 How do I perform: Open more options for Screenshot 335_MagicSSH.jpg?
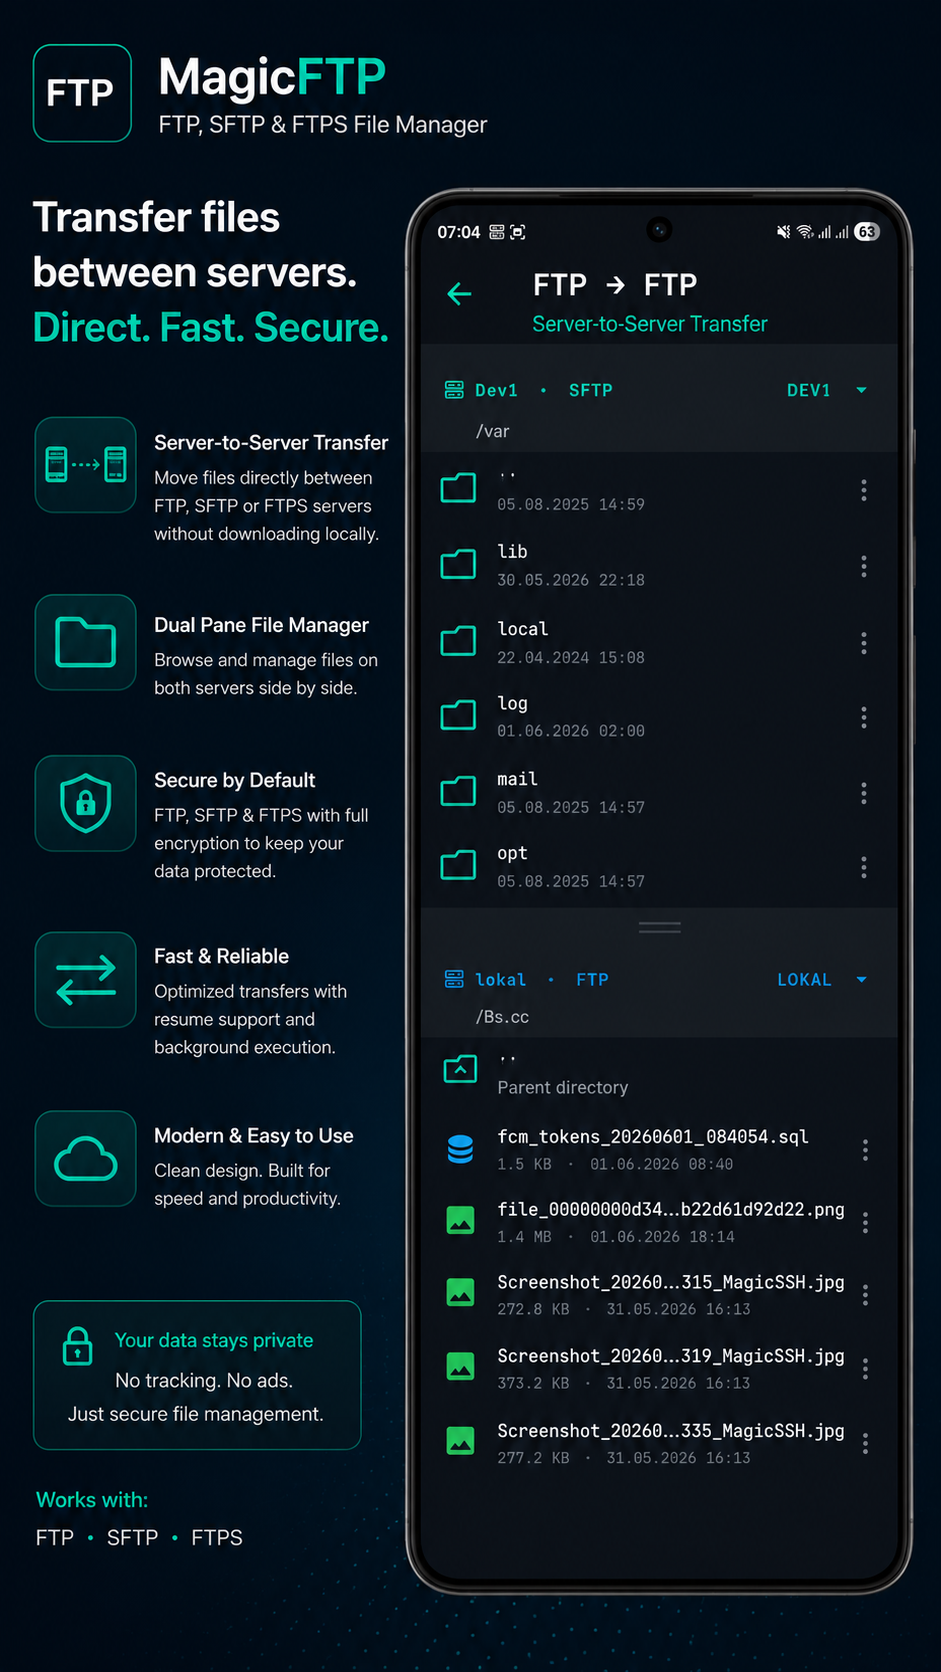(x=865, y=1443)
